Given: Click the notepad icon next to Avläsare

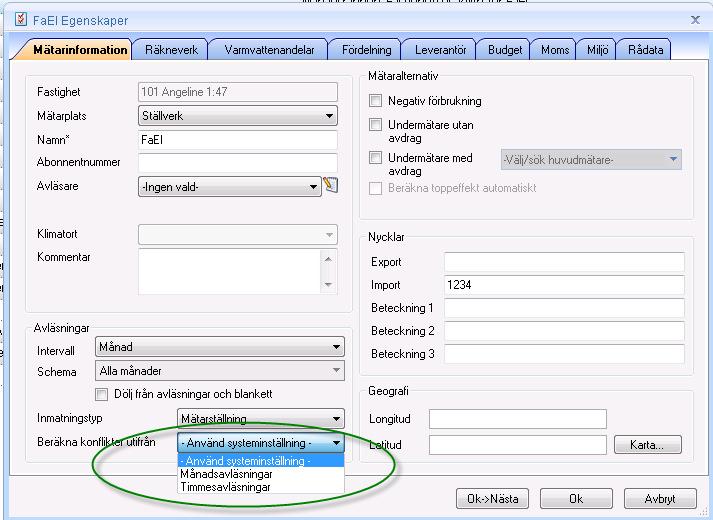Looking at the screenshot, I should click(331, 185).
